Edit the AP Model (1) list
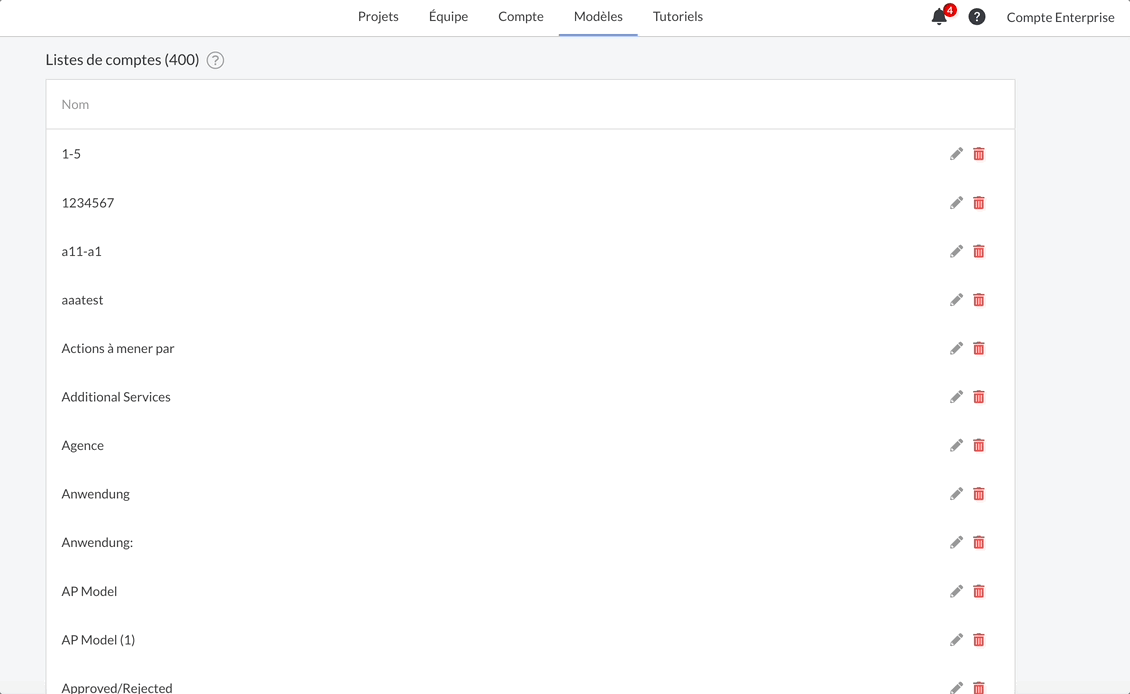1130x694 pixels. tap(956, 639)
